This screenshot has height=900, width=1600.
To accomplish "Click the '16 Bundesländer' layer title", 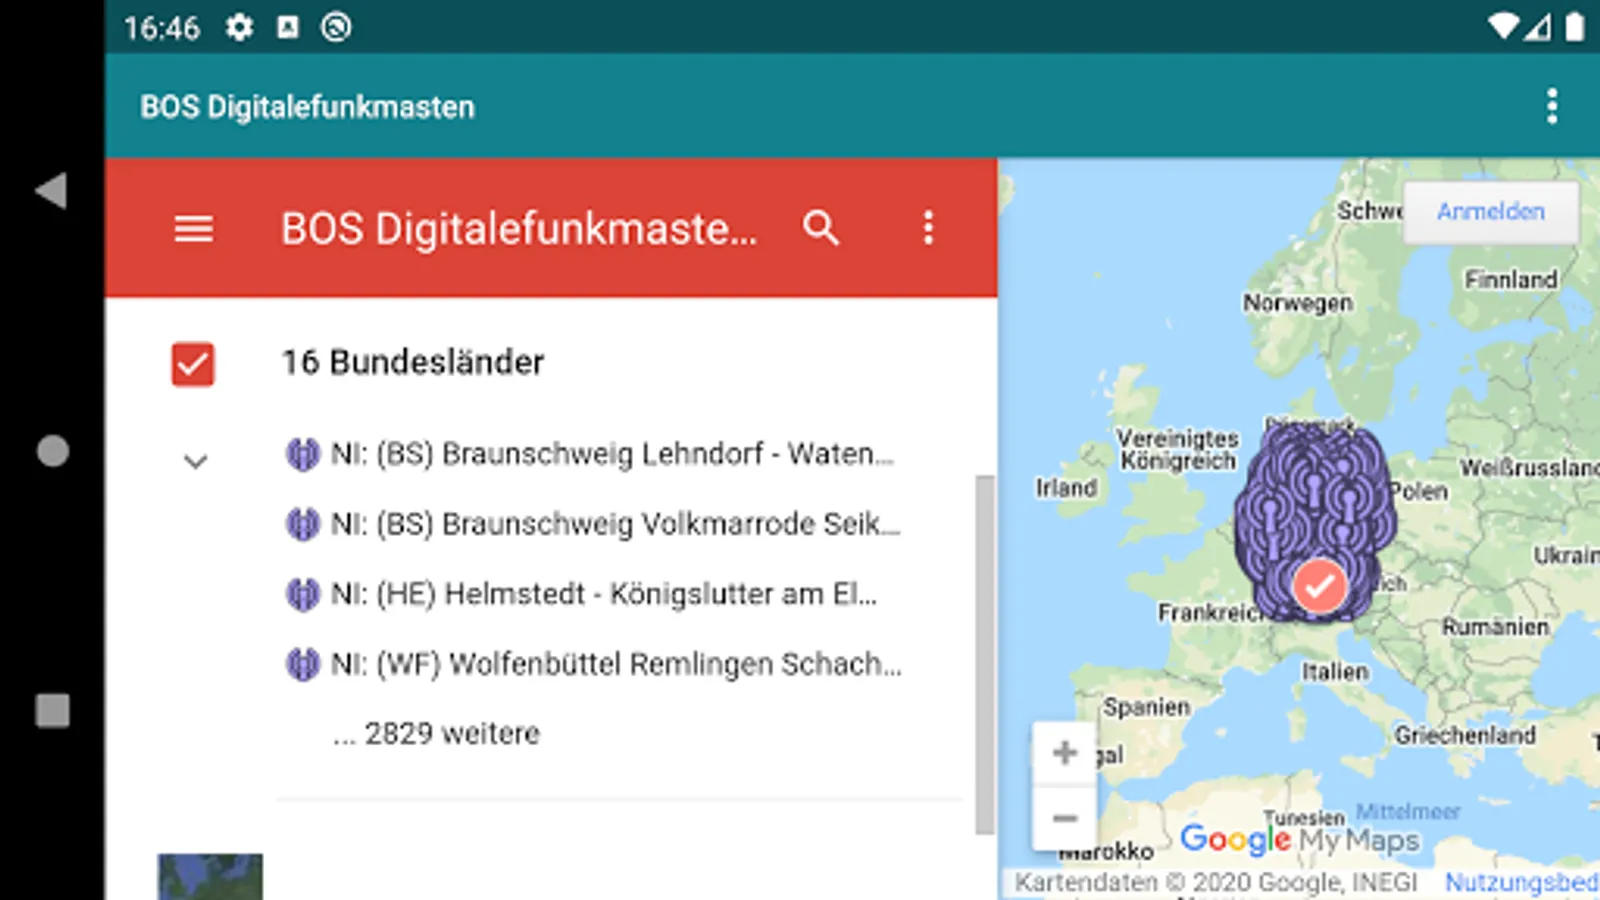I will click(413, 362).
